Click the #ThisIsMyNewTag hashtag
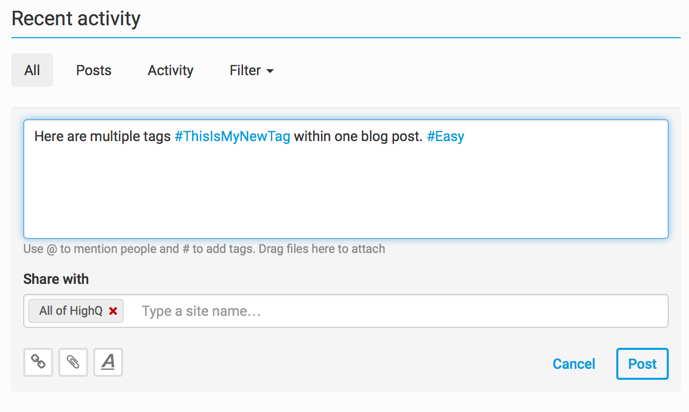The image size is (689, 412). point(232,136)
